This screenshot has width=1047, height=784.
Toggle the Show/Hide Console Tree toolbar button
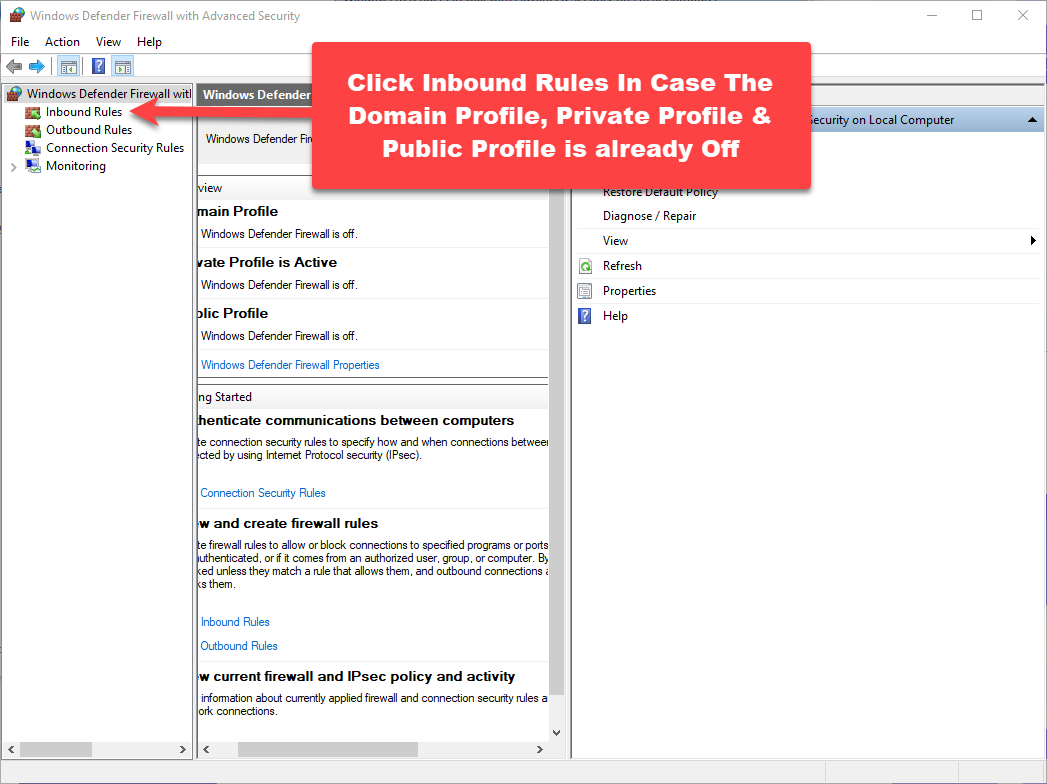69,67
